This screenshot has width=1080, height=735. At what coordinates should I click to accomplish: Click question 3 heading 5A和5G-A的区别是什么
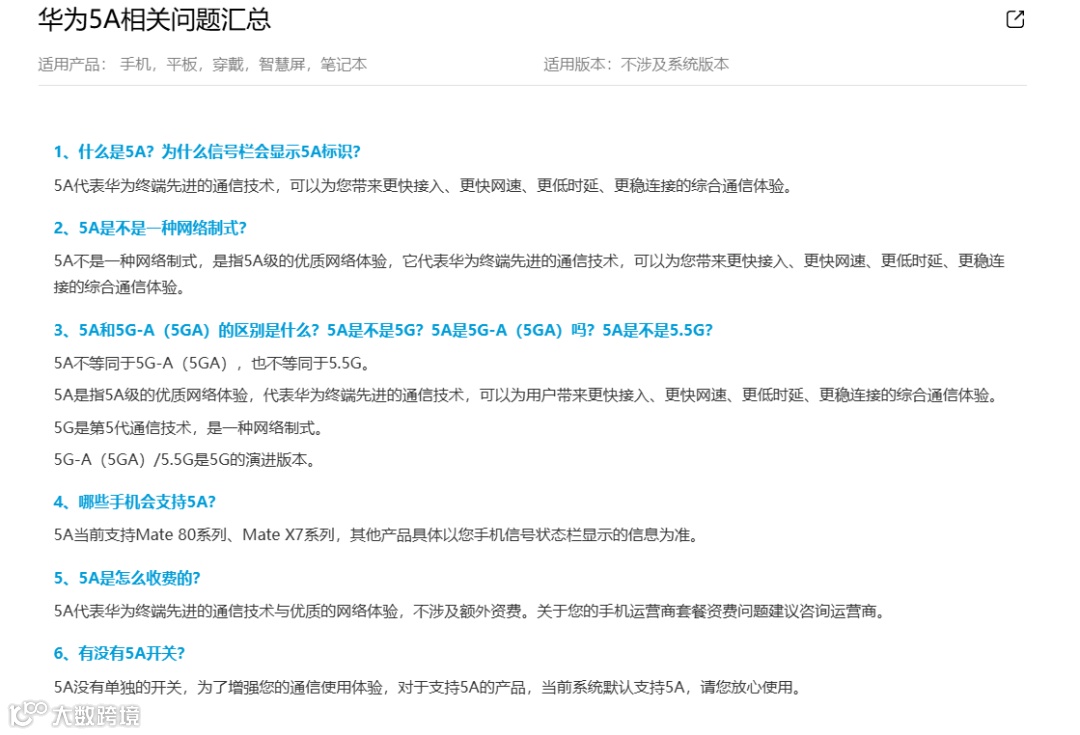coord(383,330)
